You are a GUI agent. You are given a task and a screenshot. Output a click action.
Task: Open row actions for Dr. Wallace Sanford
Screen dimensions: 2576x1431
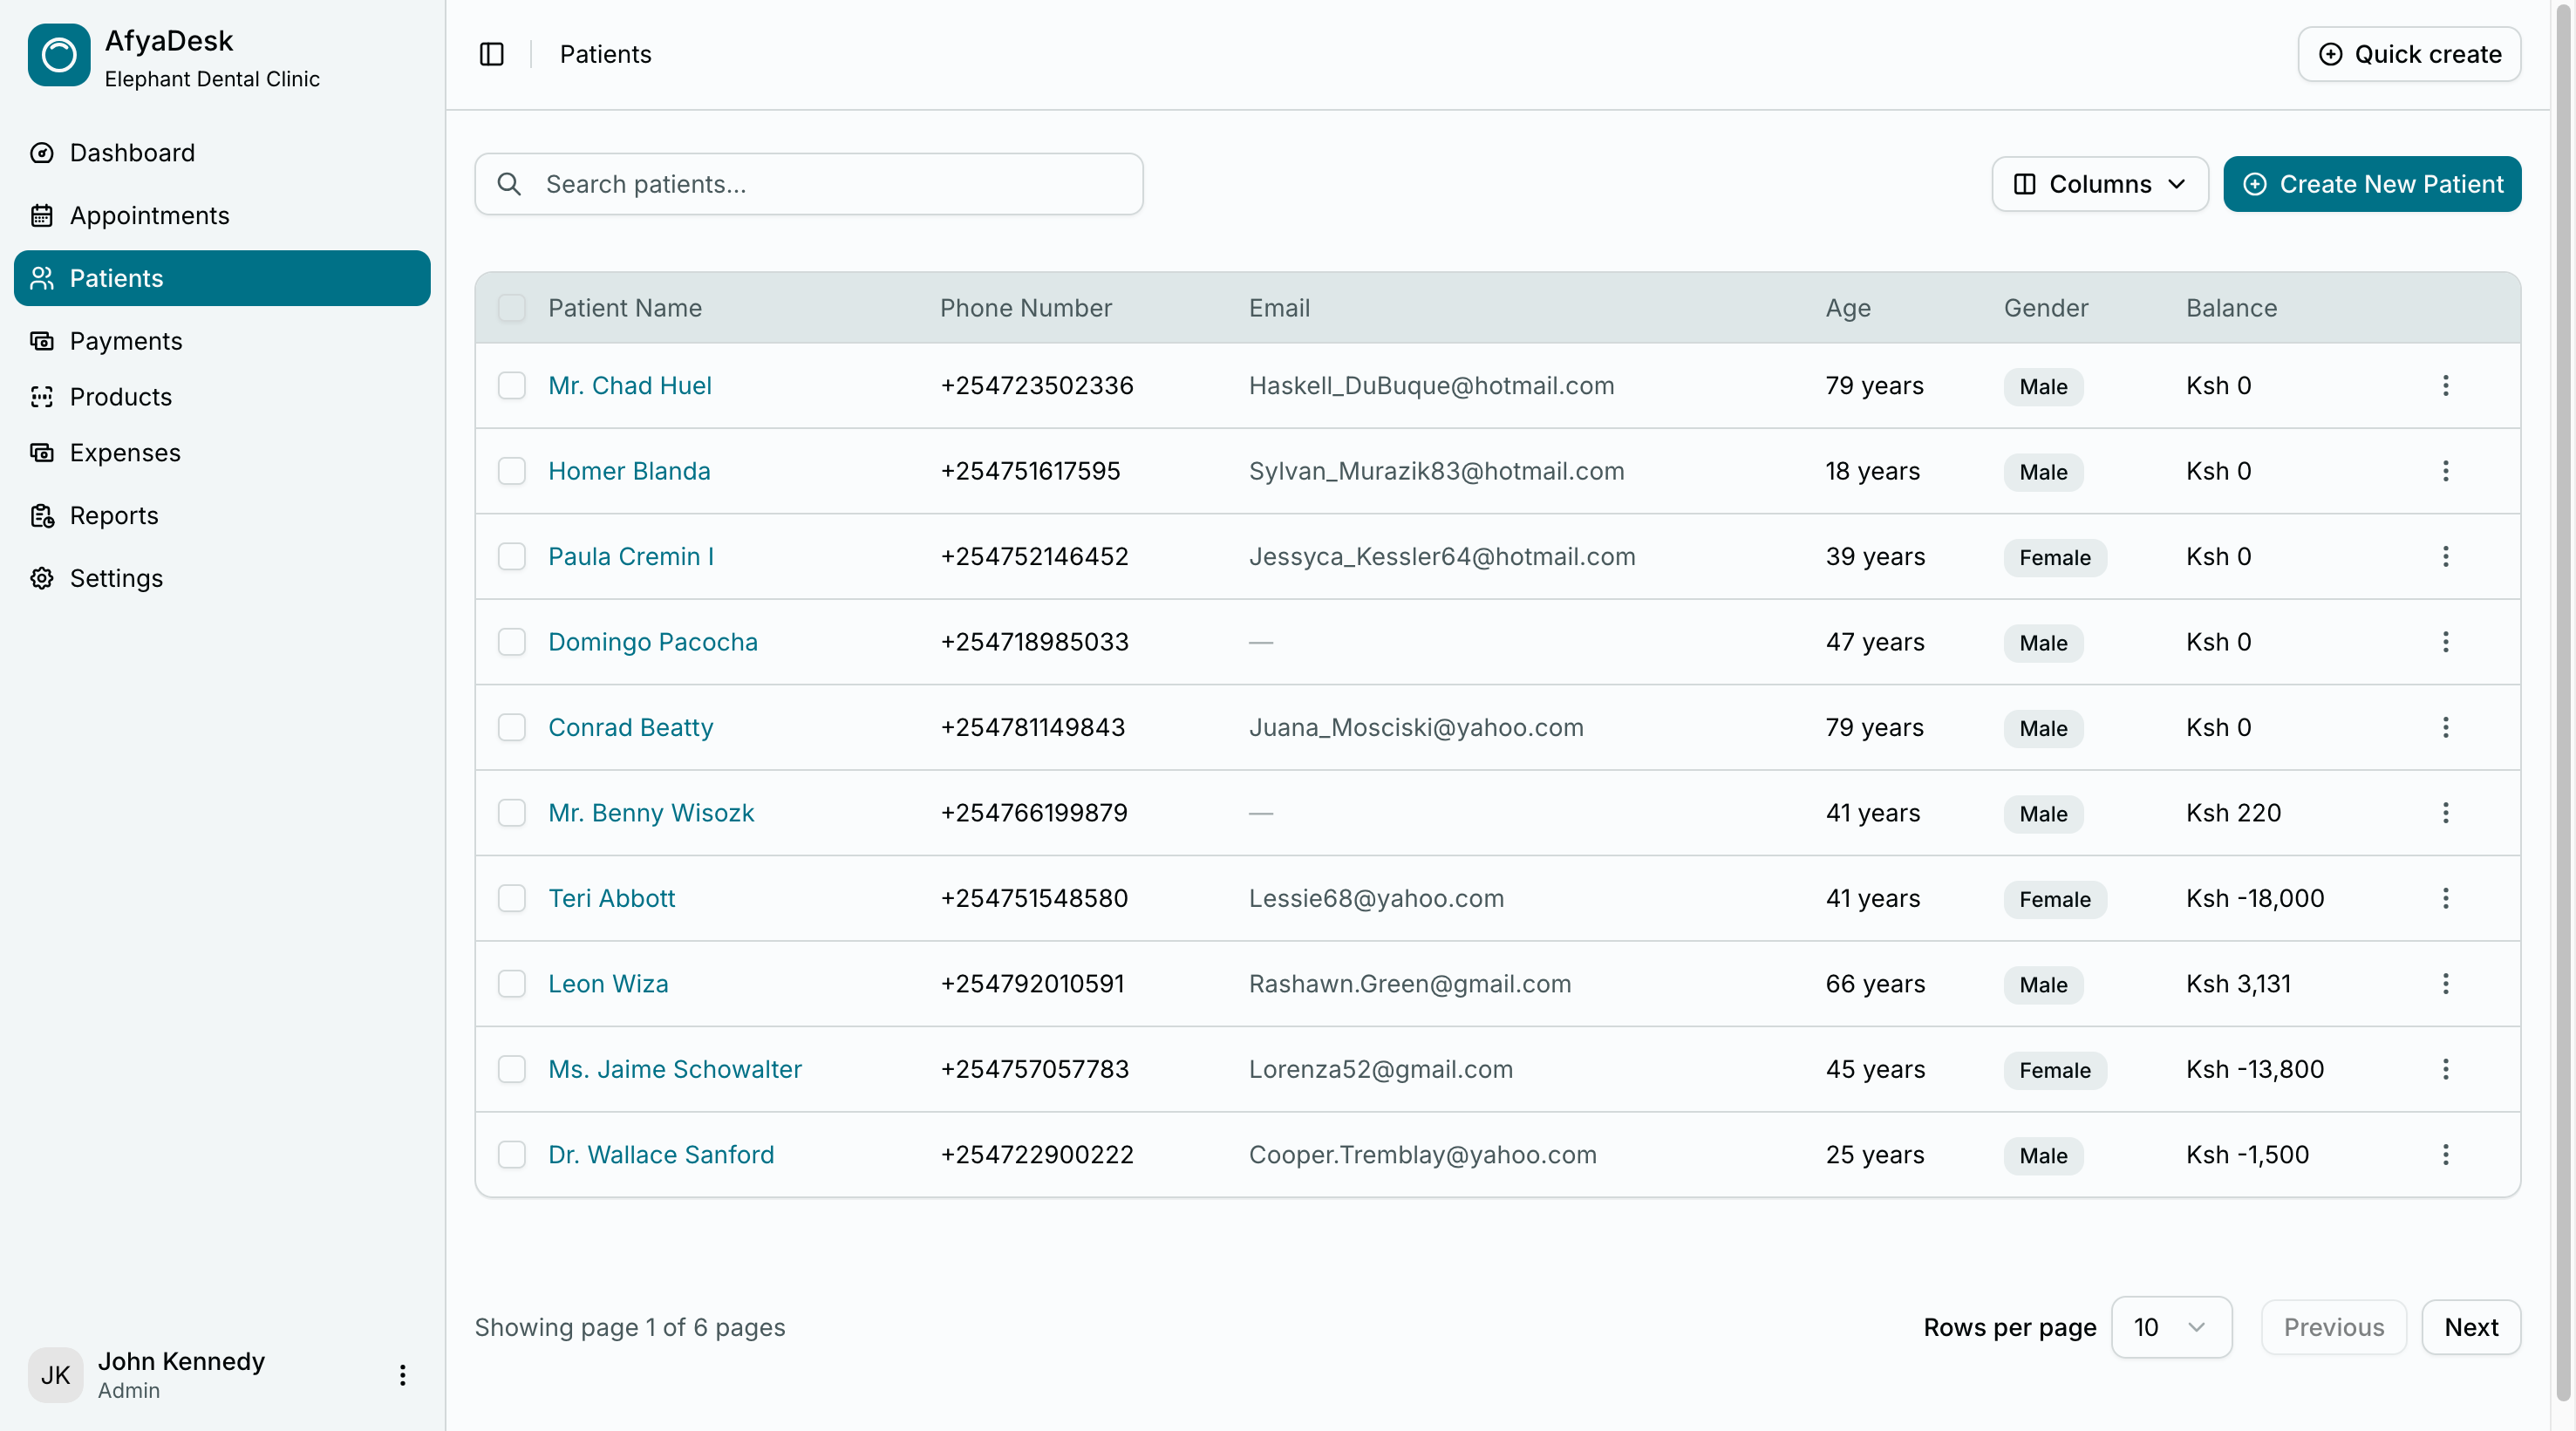coord(2445,1155)
